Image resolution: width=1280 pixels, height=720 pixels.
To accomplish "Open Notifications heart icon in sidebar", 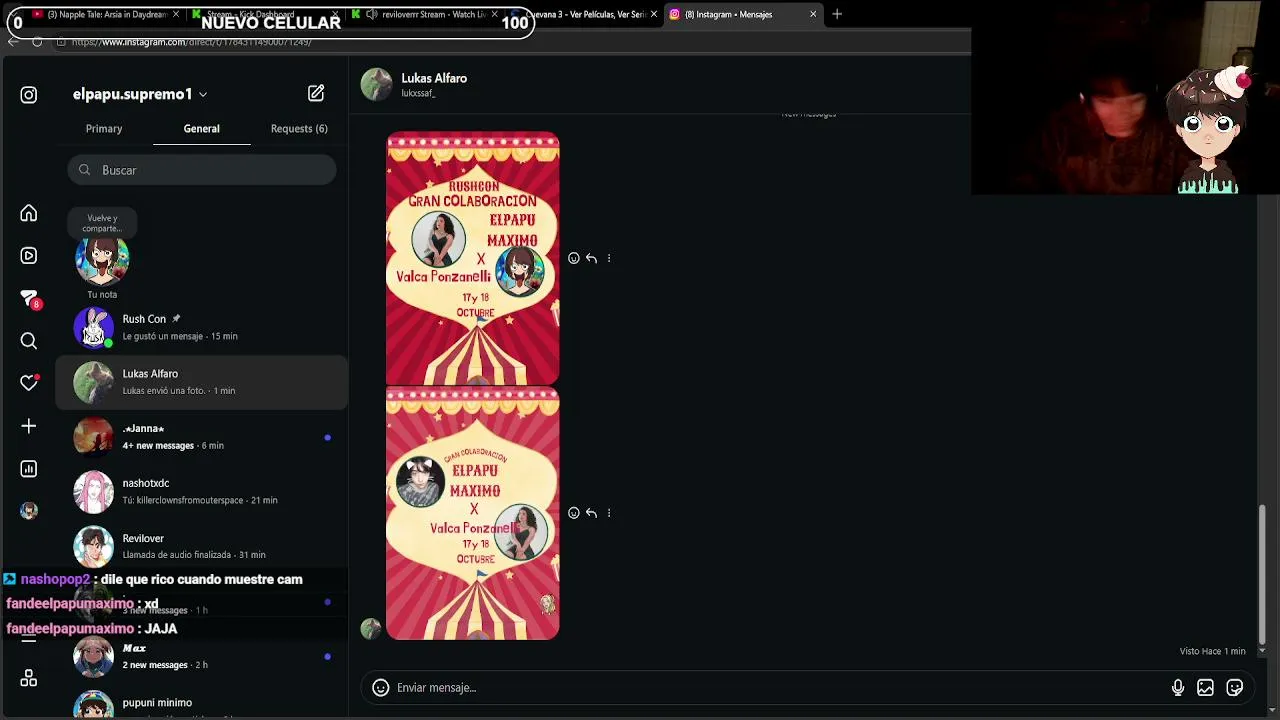I will pos(29,383).
